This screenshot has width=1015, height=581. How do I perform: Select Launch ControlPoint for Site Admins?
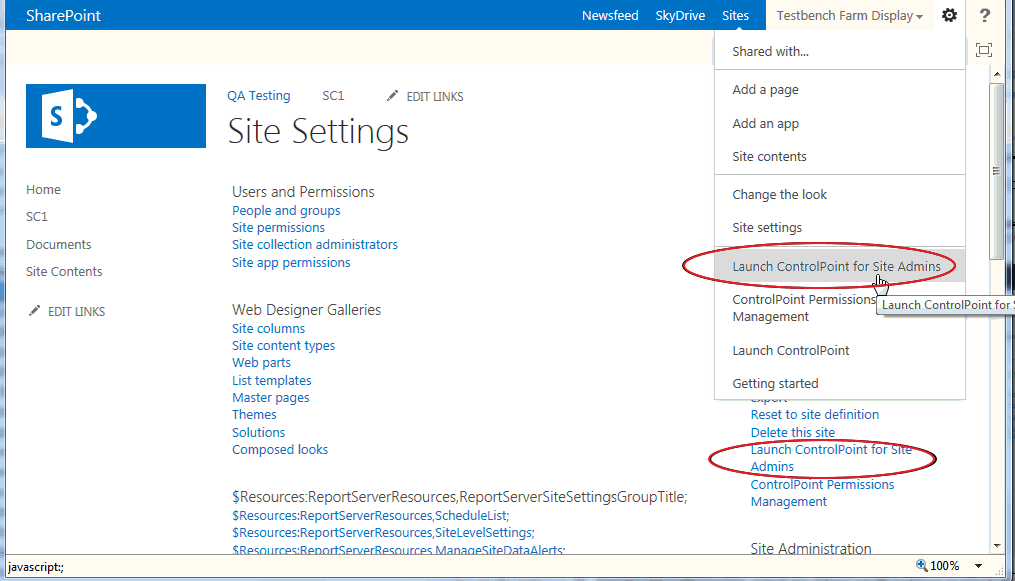coord(837,267)
